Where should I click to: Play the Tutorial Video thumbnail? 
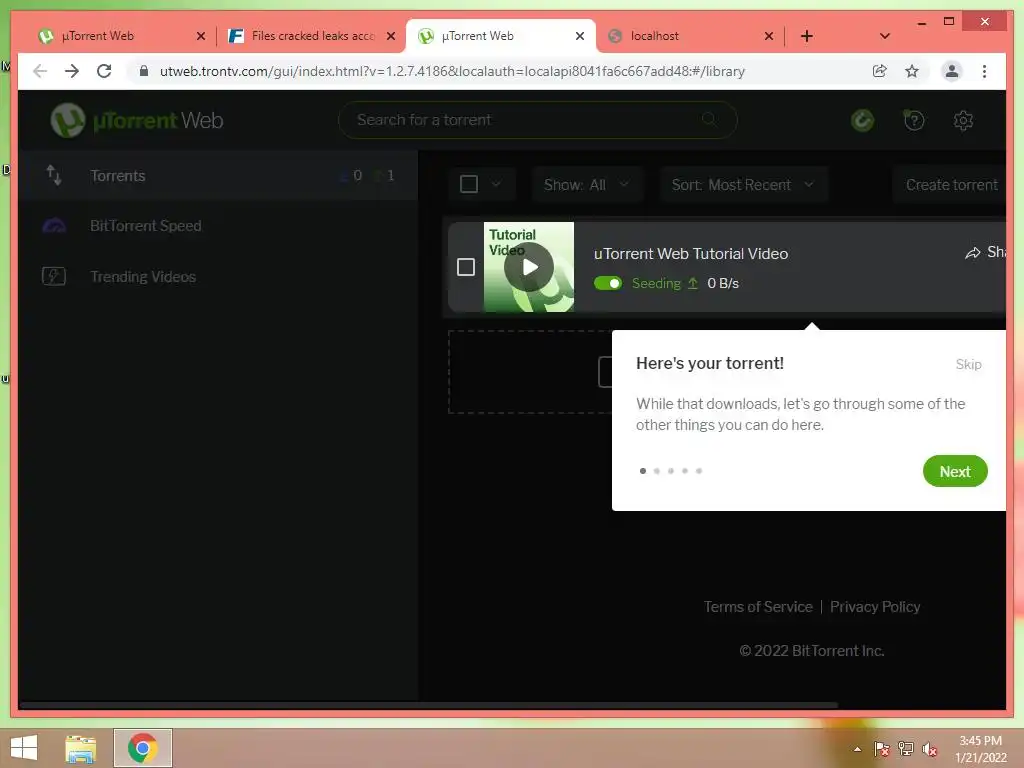(529, 267)
